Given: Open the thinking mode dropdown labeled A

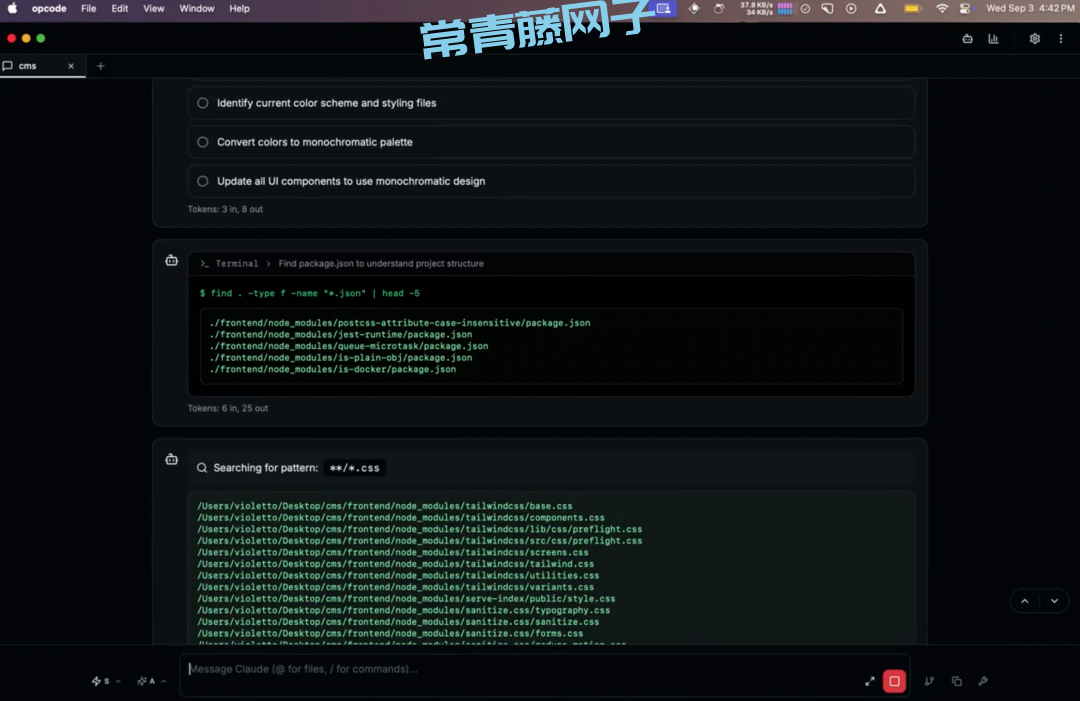Looking at the screenshot, I should click(152, 681).
